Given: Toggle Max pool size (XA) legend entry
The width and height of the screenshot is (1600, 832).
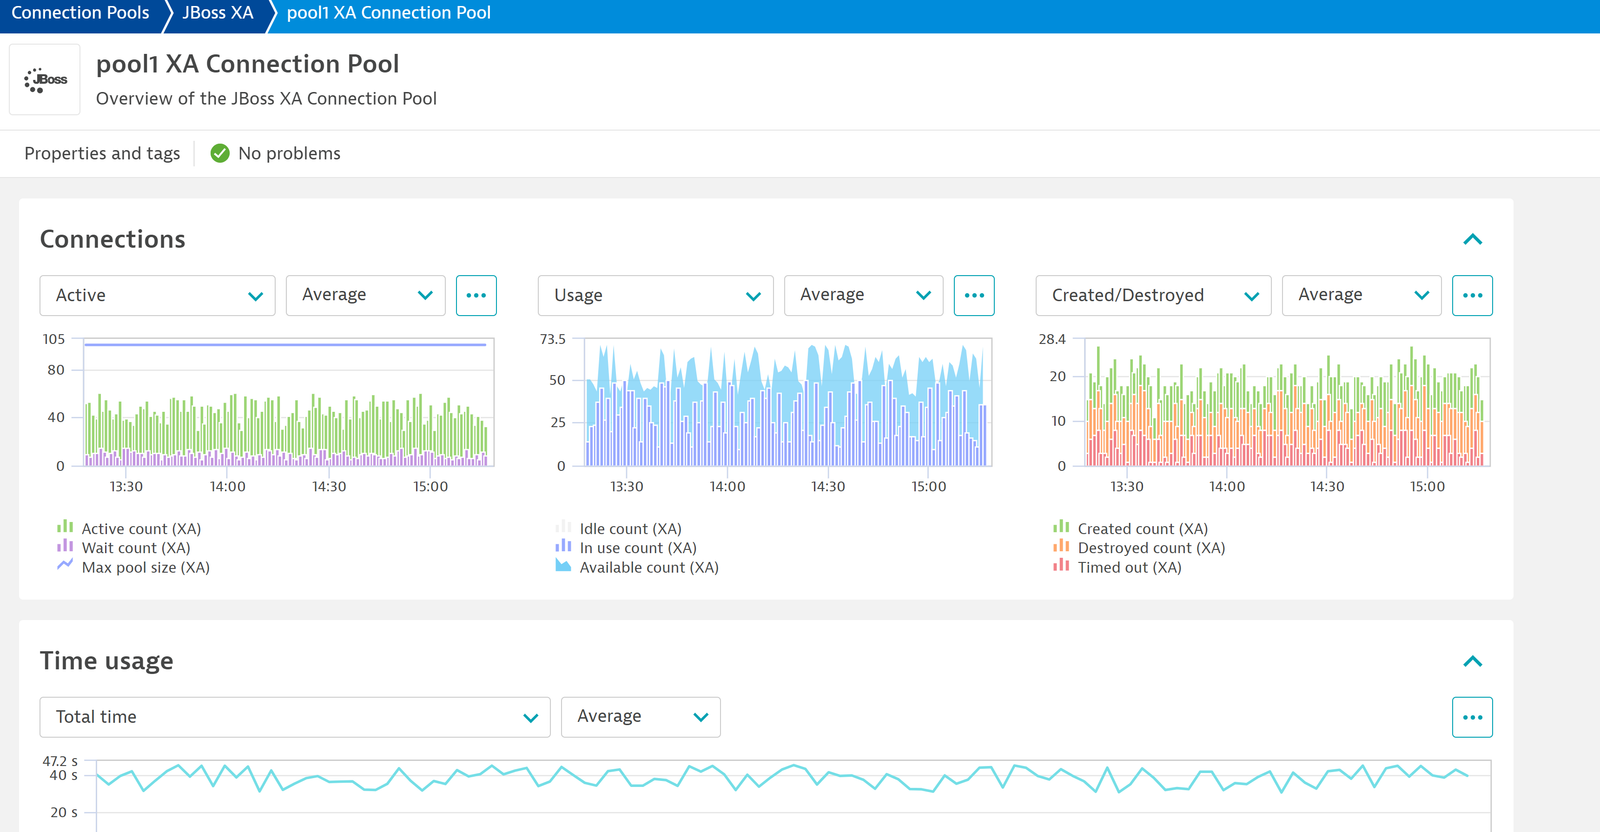Looking at the screenshot, I should coord(134,567).
